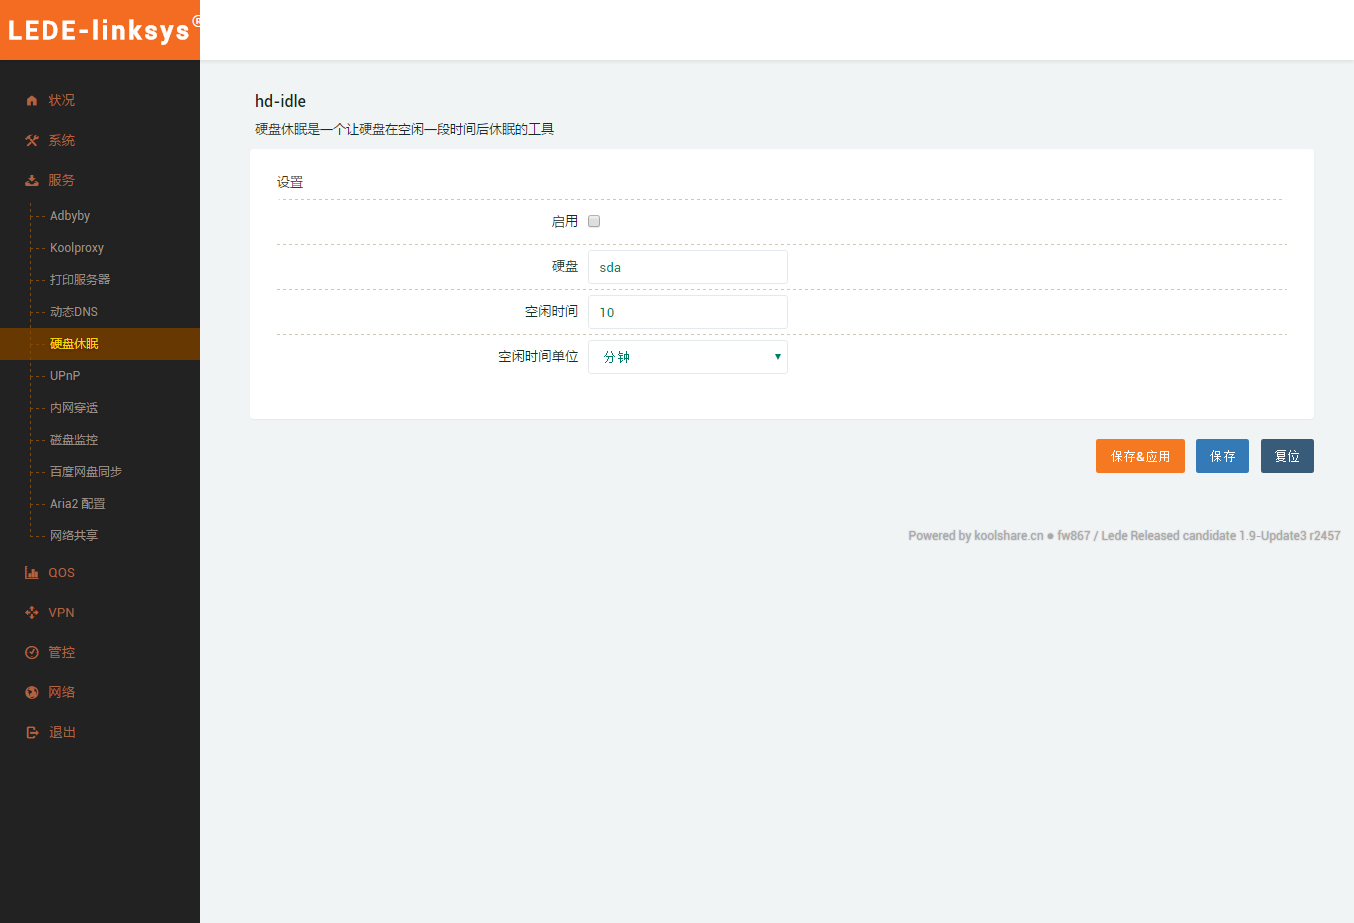Collapse the 服务 sidebar menu section
Viewport: 1354px width, 923px height.
[62, 181]
